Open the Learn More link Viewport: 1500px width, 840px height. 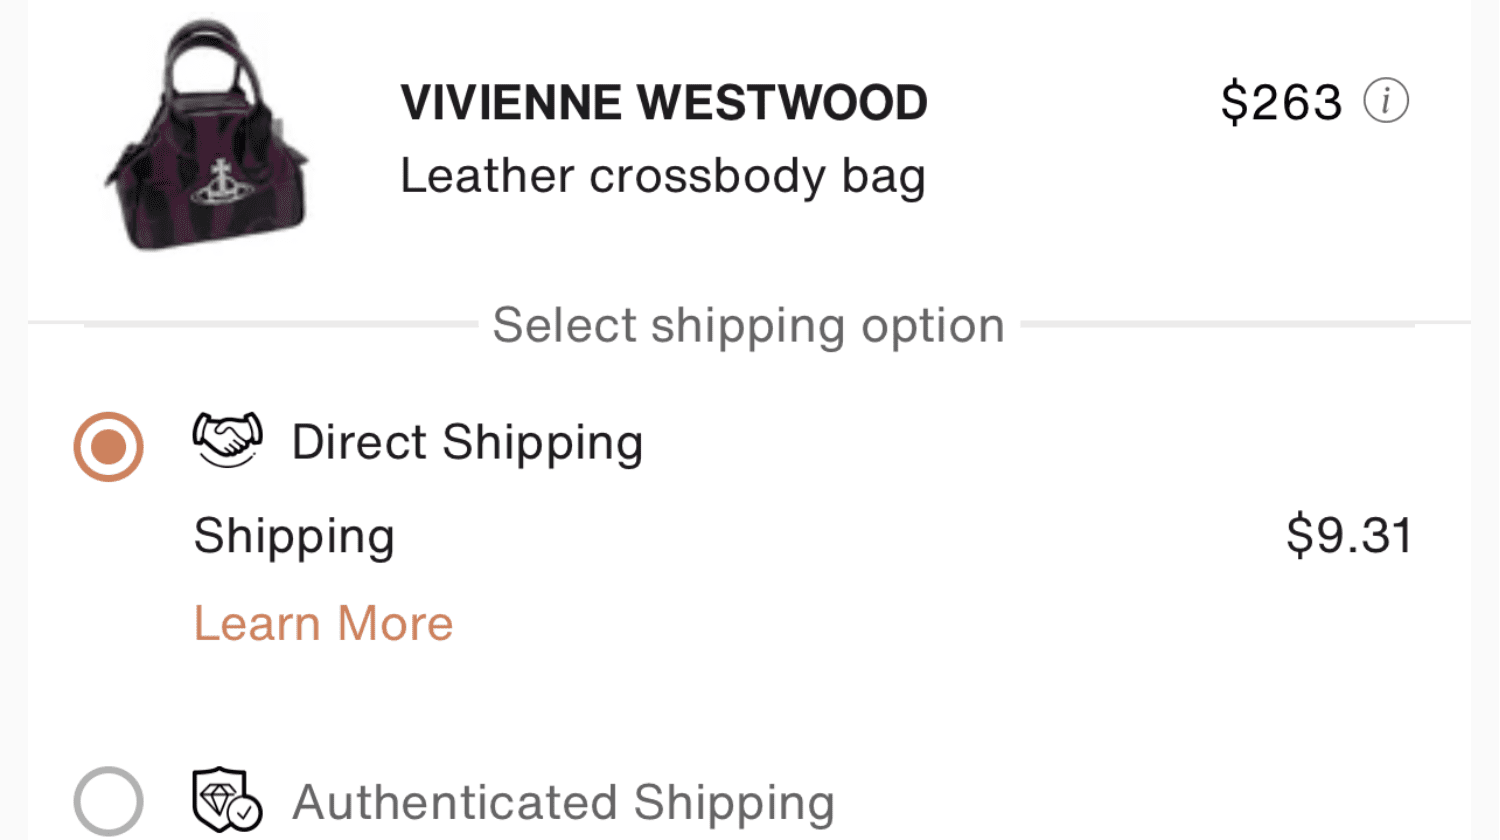323,624
